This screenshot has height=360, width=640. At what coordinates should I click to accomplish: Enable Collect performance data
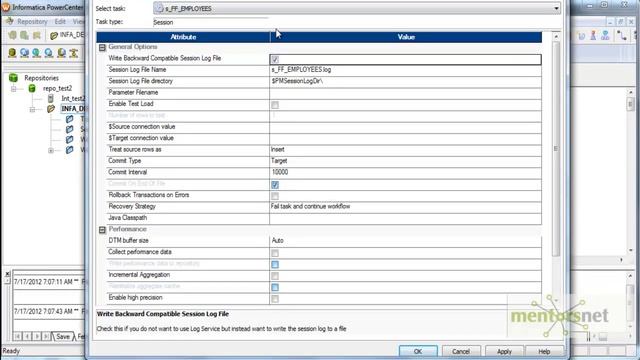click(275, 253)
